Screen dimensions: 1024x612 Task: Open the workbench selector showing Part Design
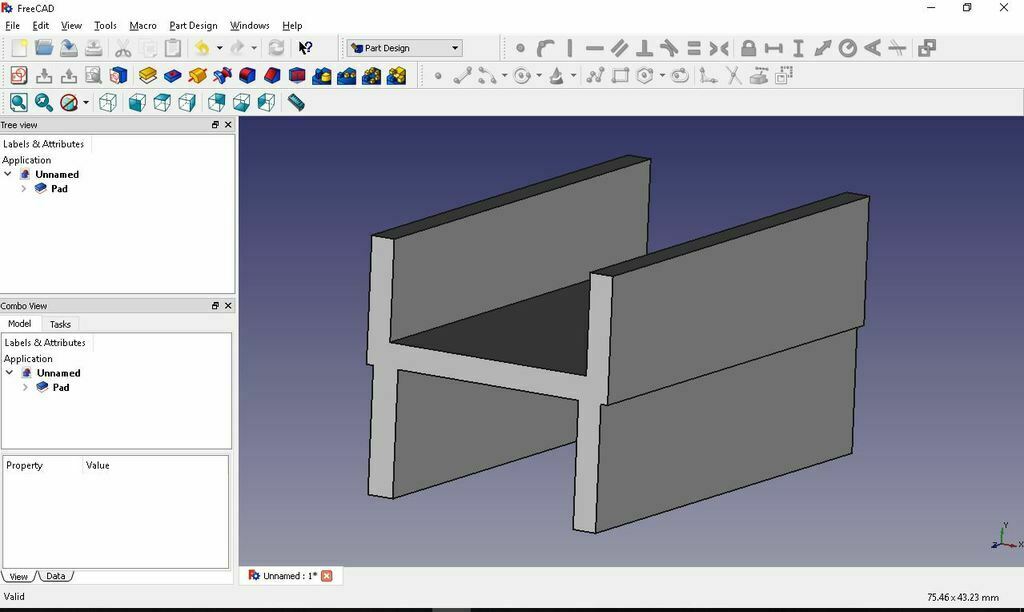[403, 47]
